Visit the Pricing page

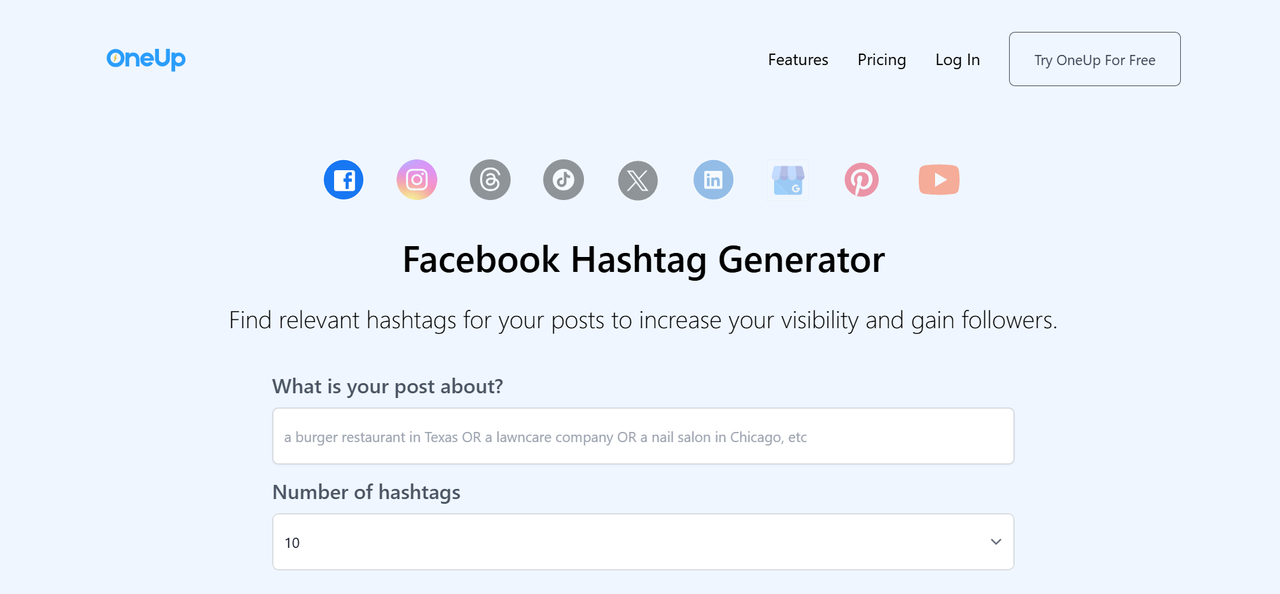[882, 60]
